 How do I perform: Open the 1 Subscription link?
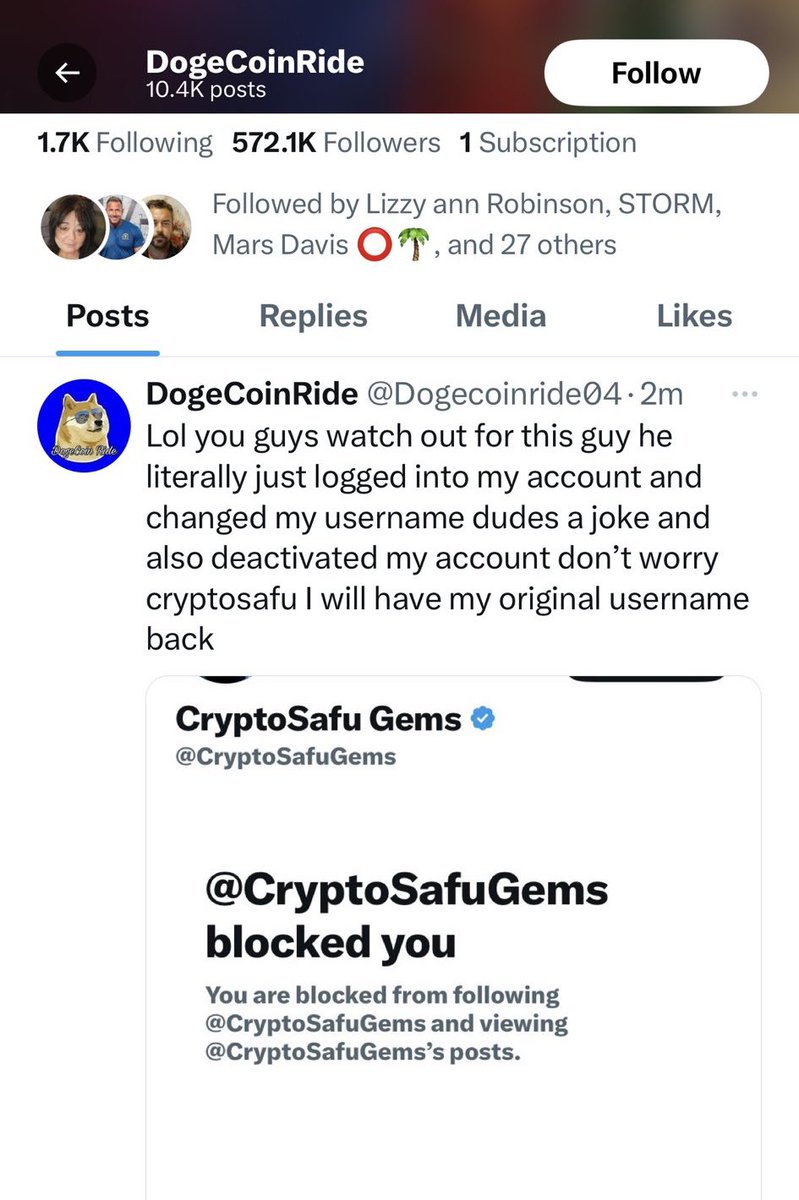(548, 143)
